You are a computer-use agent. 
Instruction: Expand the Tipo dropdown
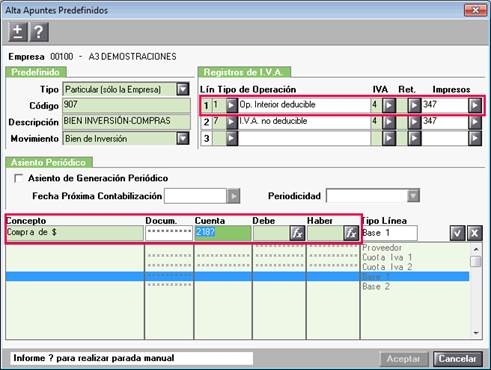coord(183,89)
